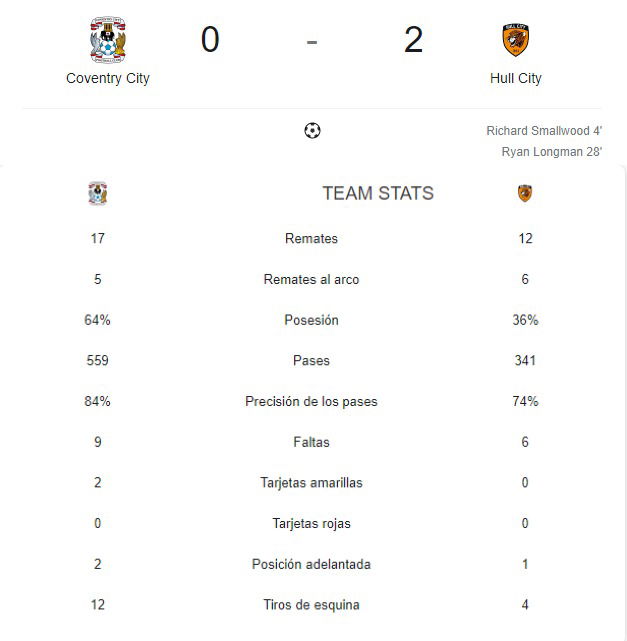Select goal scorer Ryan Longman 28'
The width and height of the screenshot is (627, 641).
[x=552, y=152]
